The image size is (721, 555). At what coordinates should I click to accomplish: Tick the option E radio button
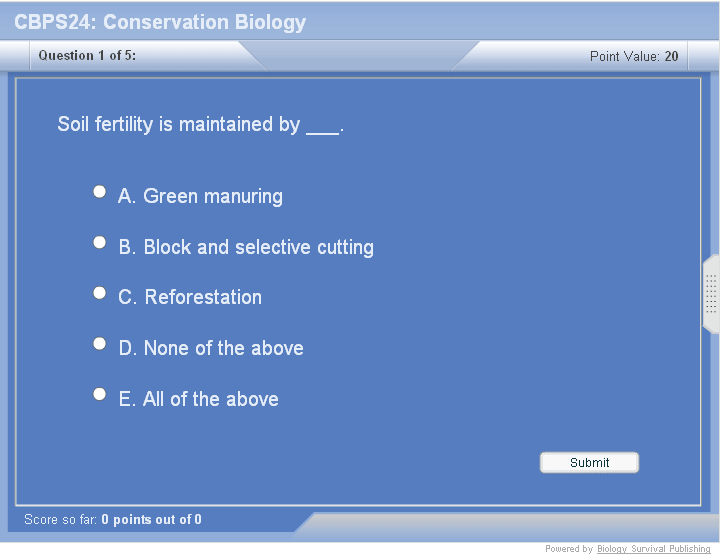tap(99, 394)
